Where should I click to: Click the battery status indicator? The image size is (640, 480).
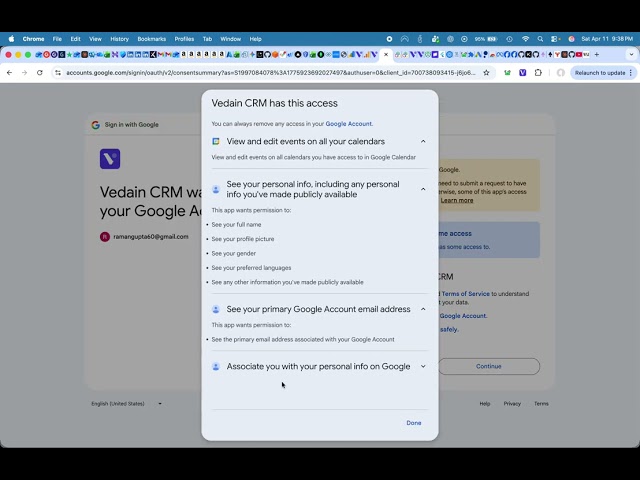(x=486, y=39)
